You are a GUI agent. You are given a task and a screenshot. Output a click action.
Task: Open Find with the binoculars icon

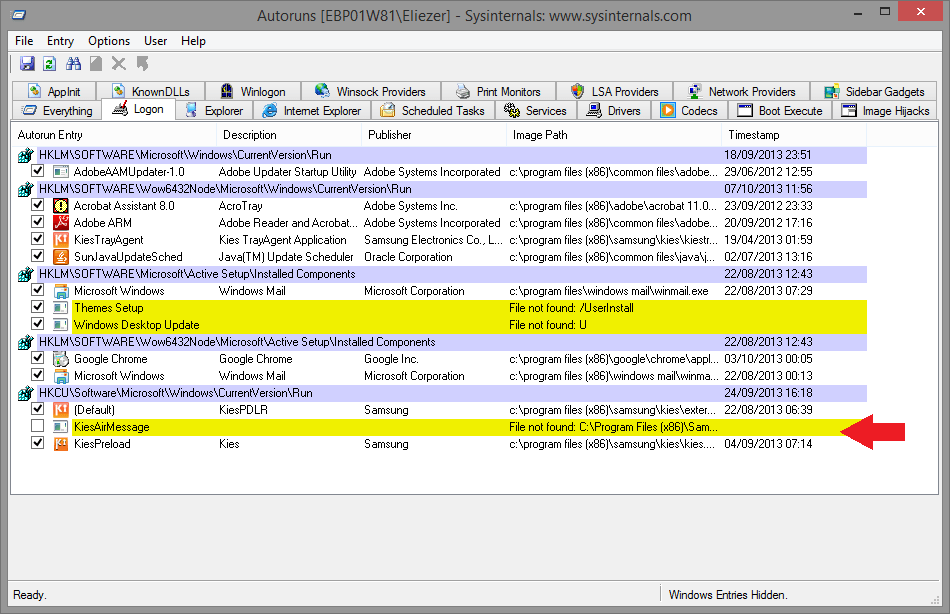[73, 64]
